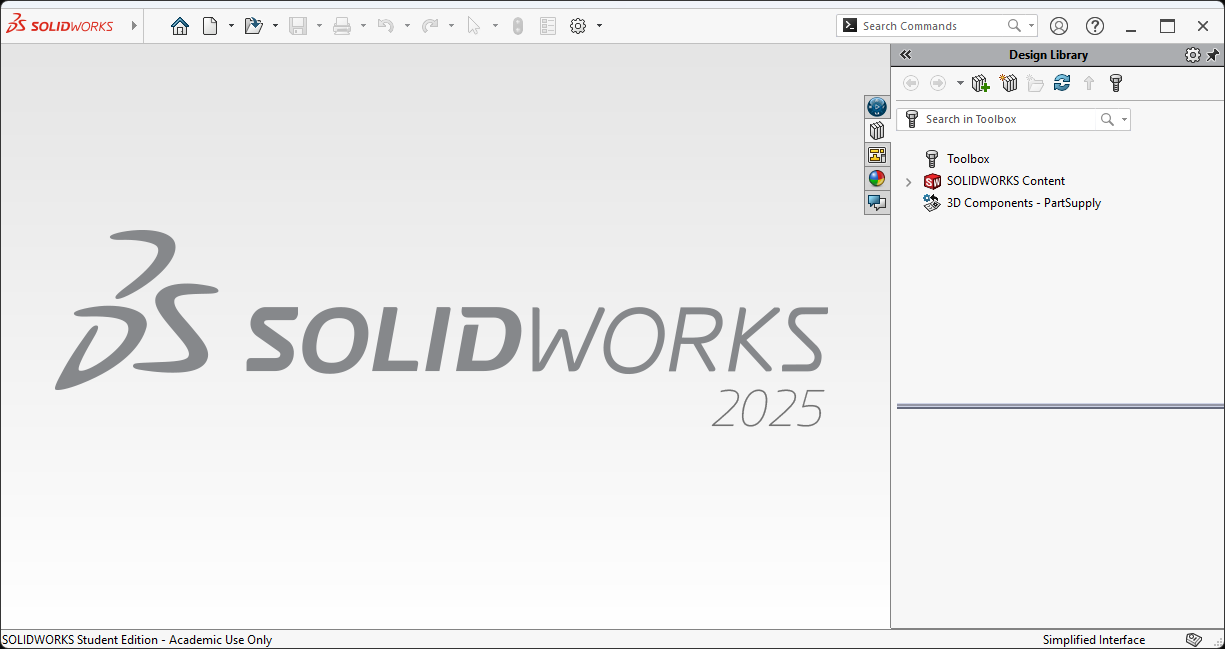The image size is (1225, 649).
Task: Open the Options gear dropdown arrow
Action: [599, 26]
